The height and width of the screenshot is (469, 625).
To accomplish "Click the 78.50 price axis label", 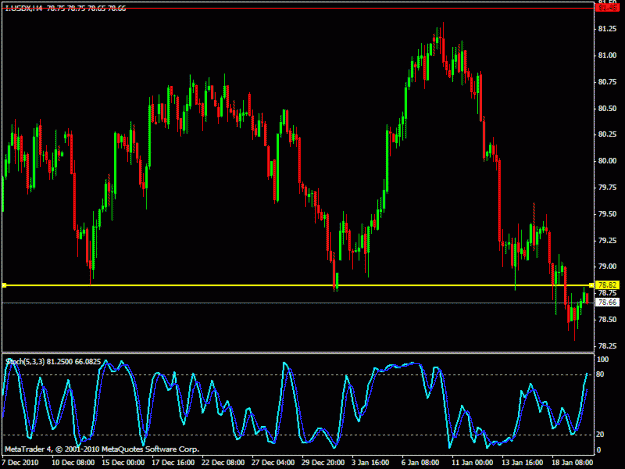I will 607,320.
